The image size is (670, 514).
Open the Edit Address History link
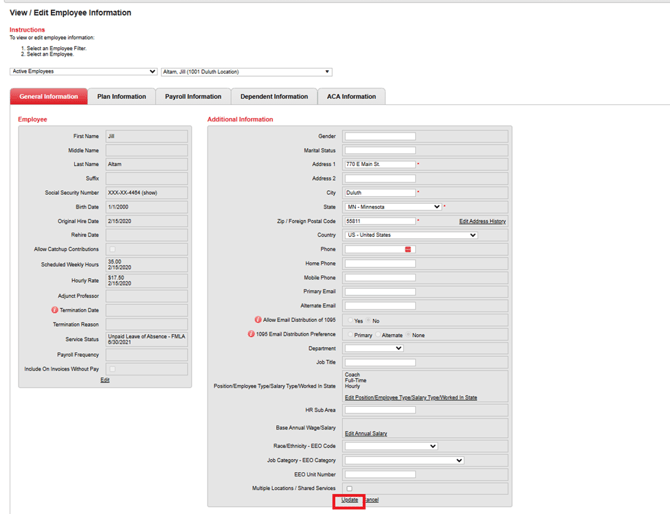pos(482,221)
